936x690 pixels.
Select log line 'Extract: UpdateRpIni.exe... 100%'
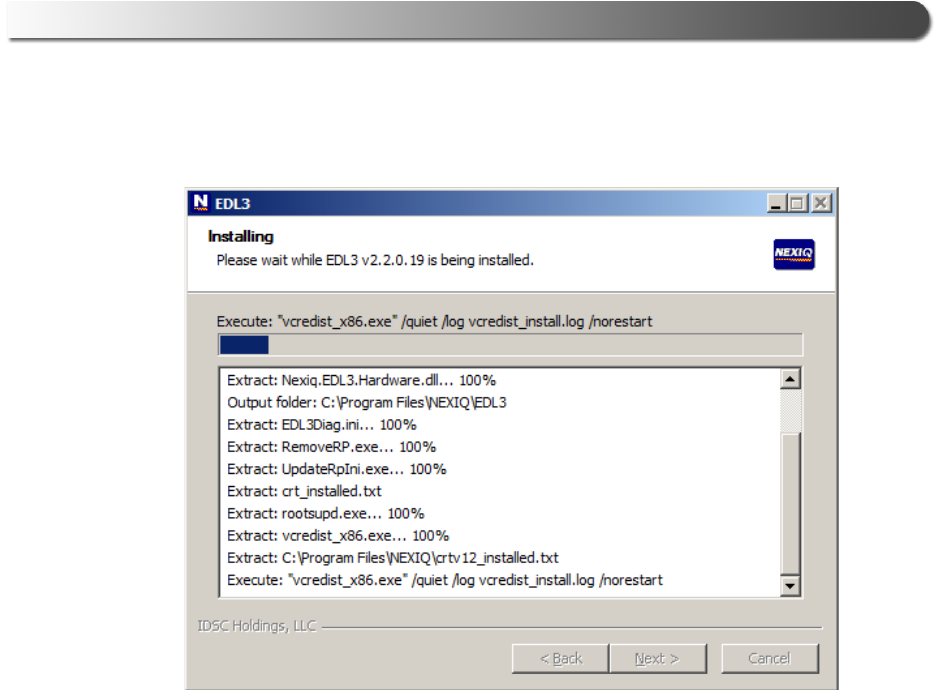[337, 469]
